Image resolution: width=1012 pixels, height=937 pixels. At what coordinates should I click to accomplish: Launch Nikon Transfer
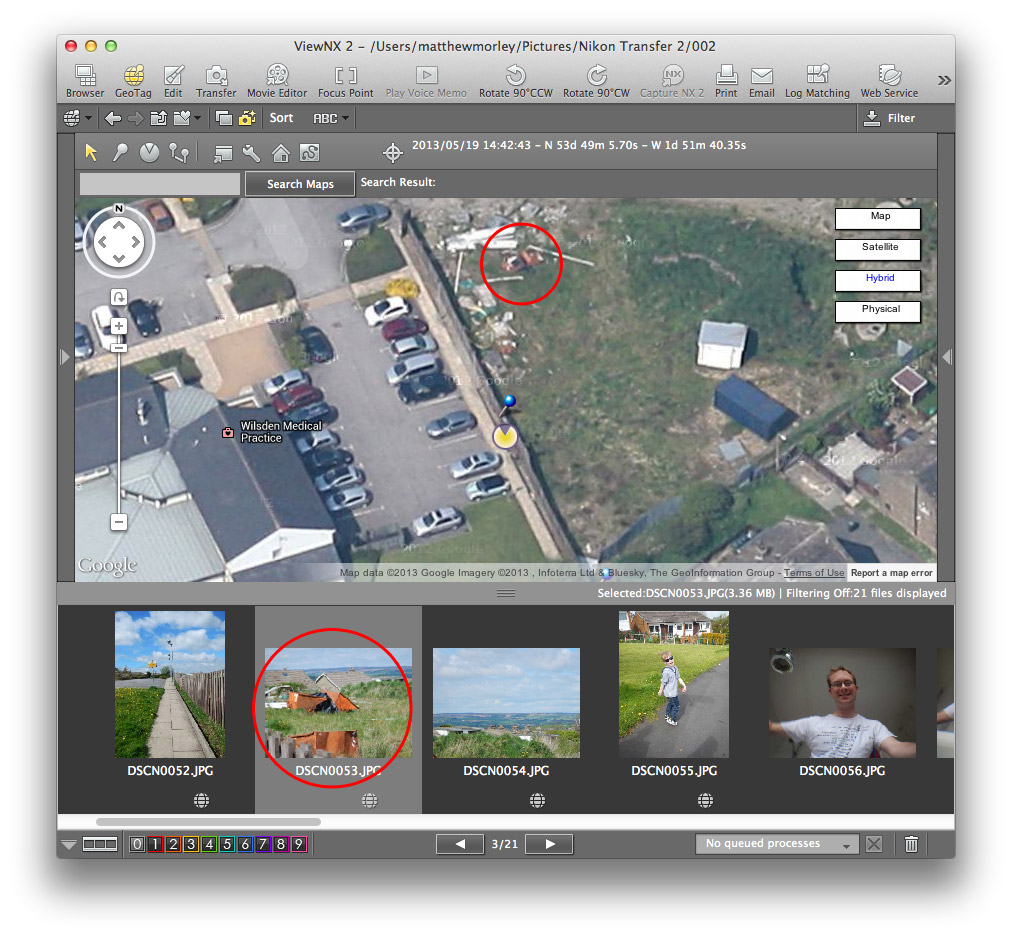[x=216, y=81]
